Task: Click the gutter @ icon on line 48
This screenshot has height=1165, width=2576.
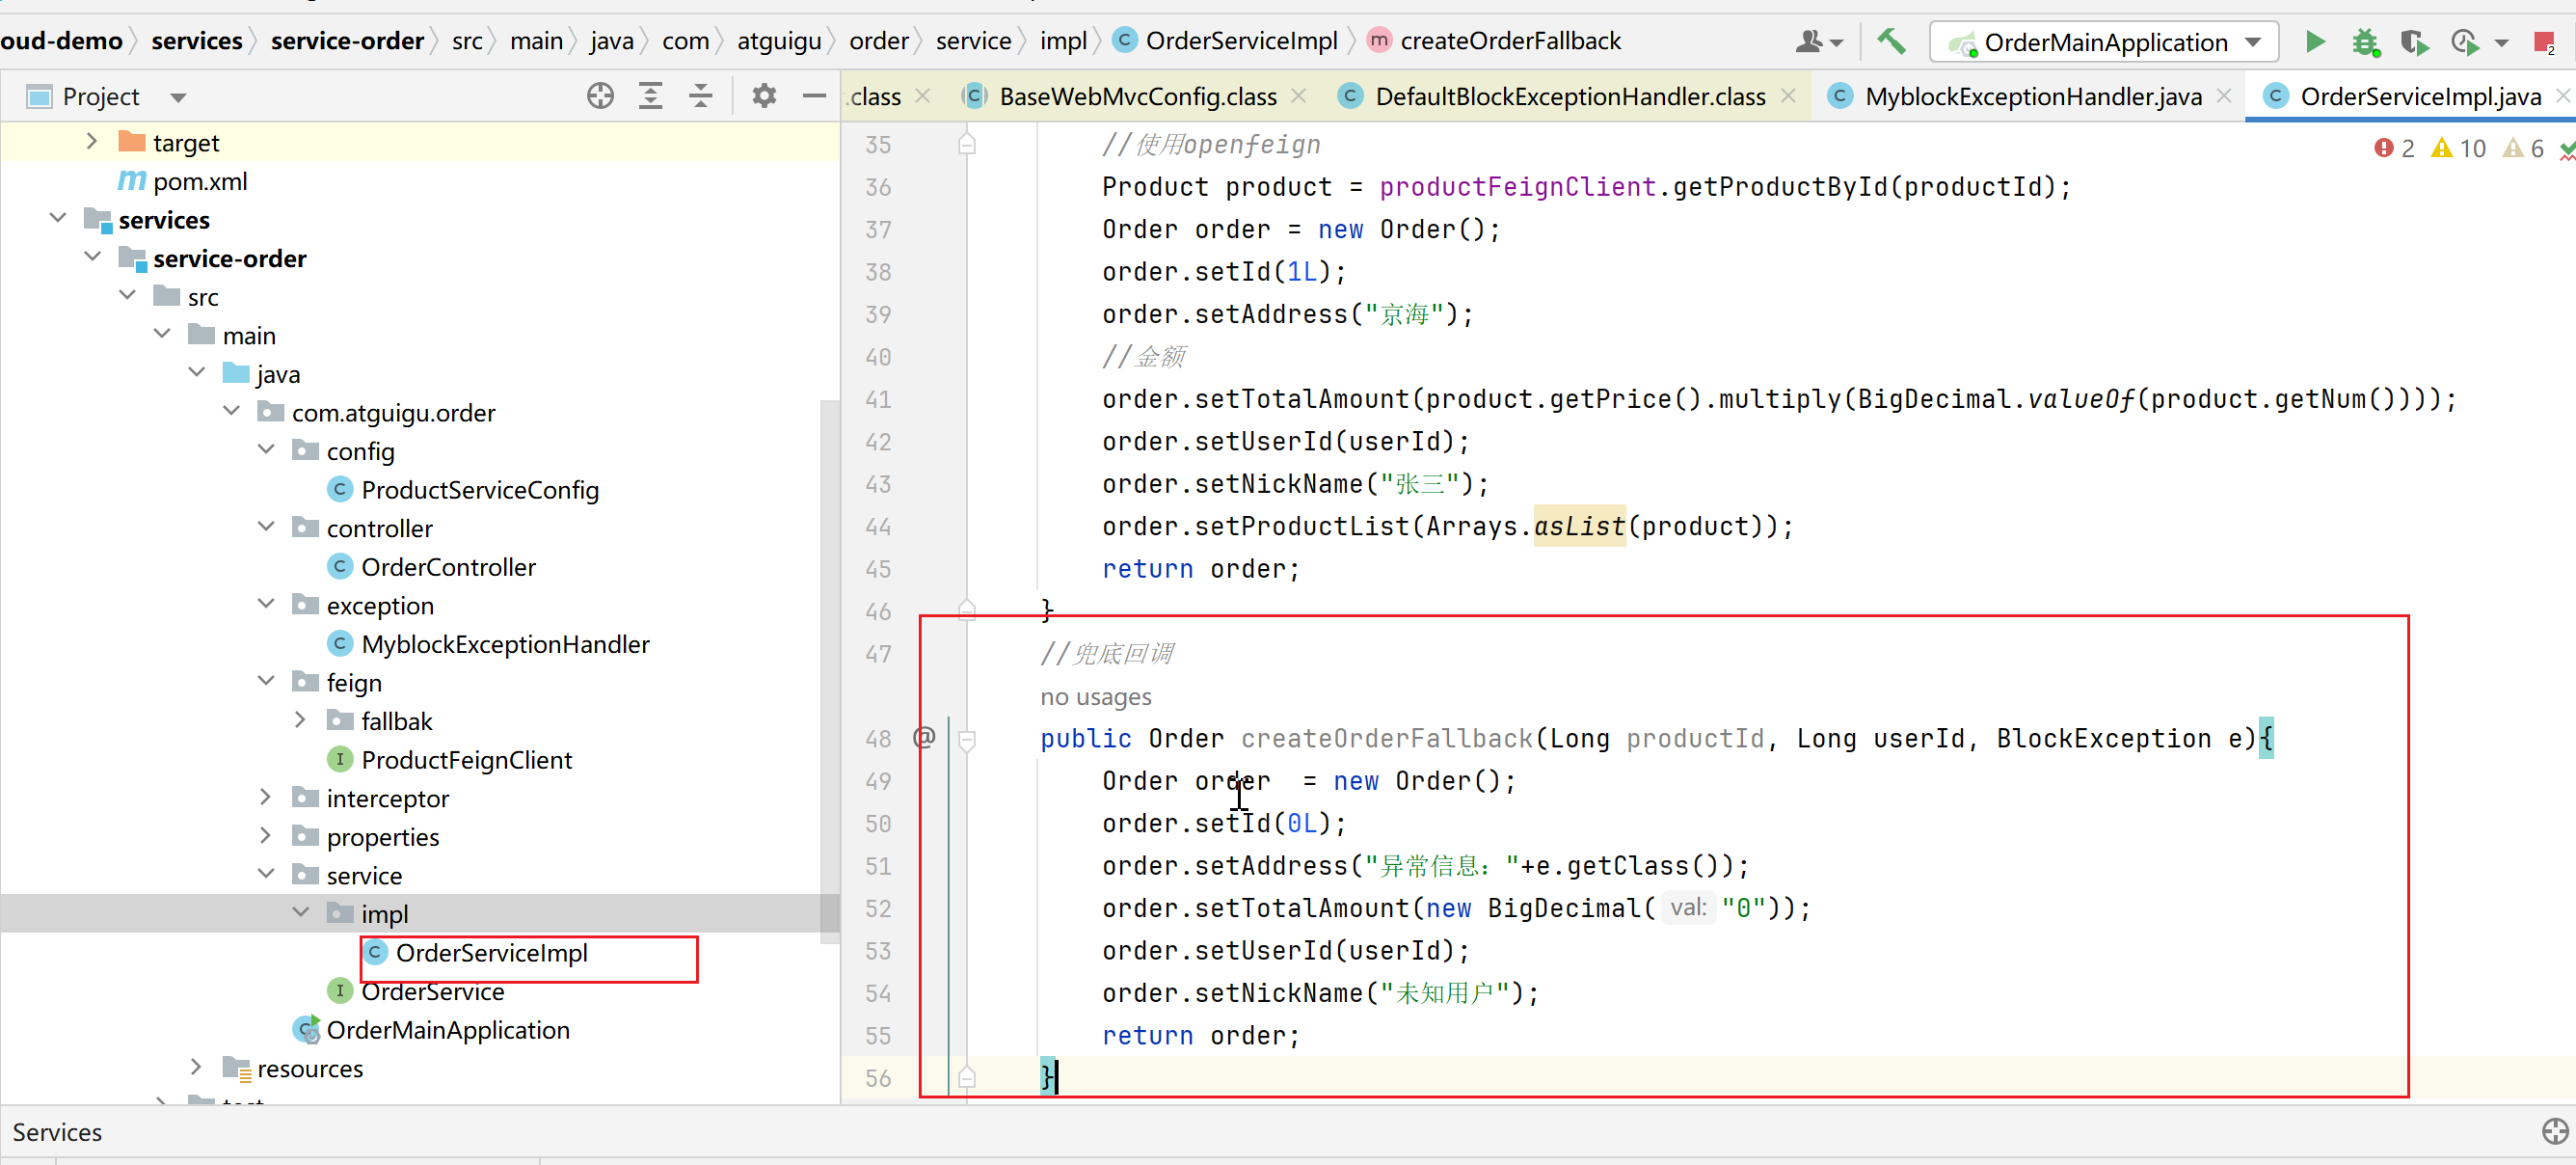Action: click(x=924, y=738)
